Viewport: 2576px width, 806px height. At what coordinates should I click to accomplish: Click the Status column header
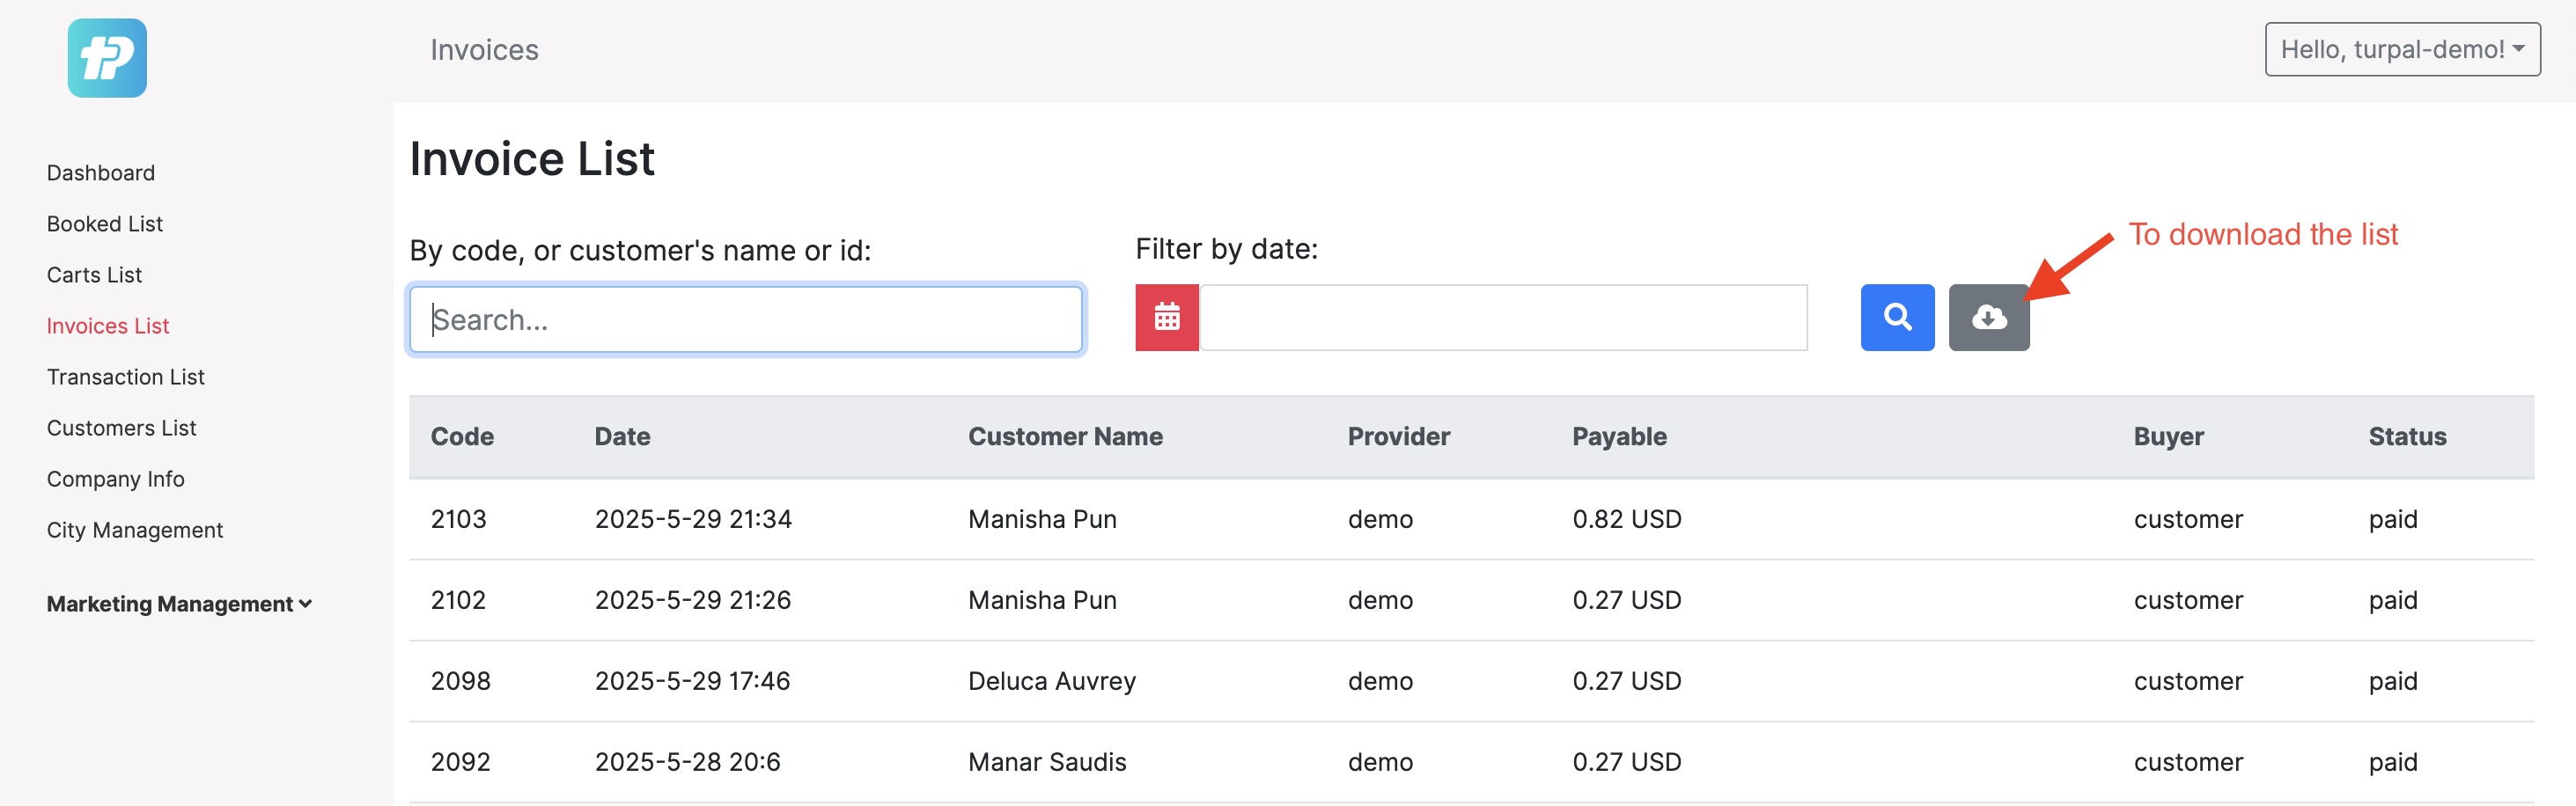(x=2406, y=437)
